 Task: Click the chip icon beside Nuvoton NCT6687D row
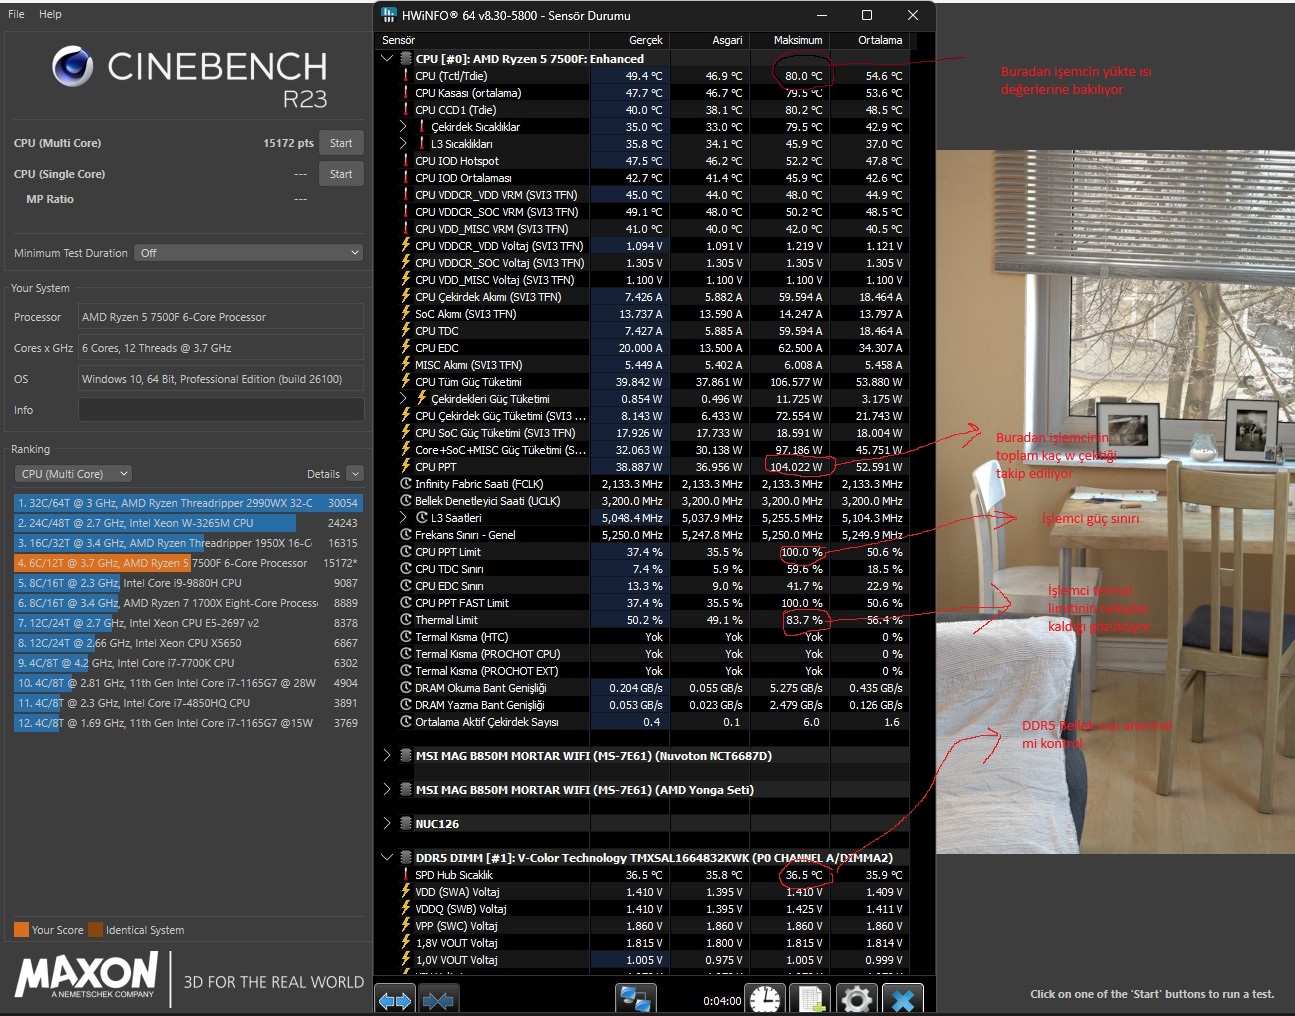pyautogui.click(x=405, y=756)
